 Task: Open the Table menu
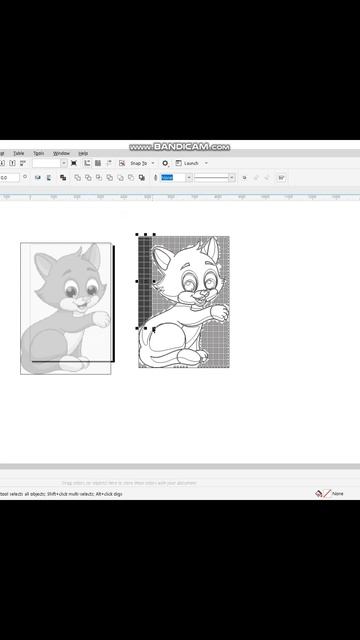click(19, 153)
